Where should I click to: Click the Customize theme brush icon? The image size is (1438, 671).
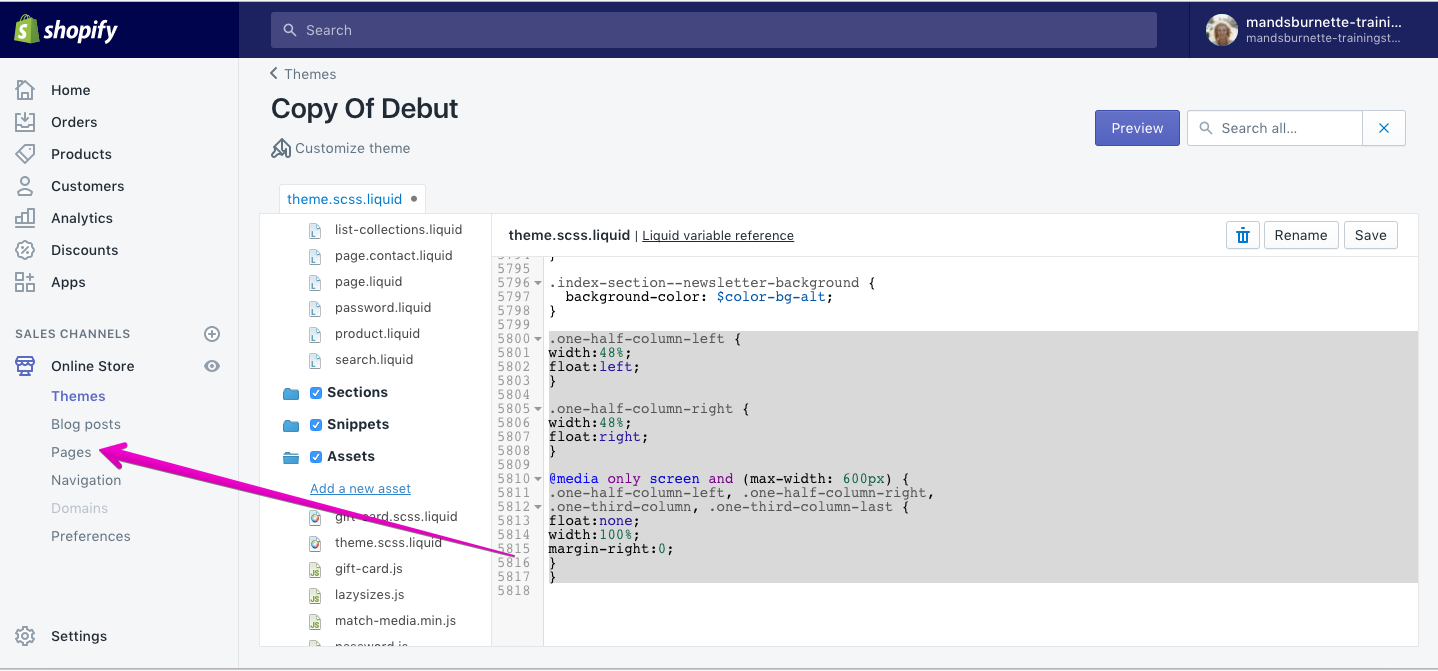[281, 148]
